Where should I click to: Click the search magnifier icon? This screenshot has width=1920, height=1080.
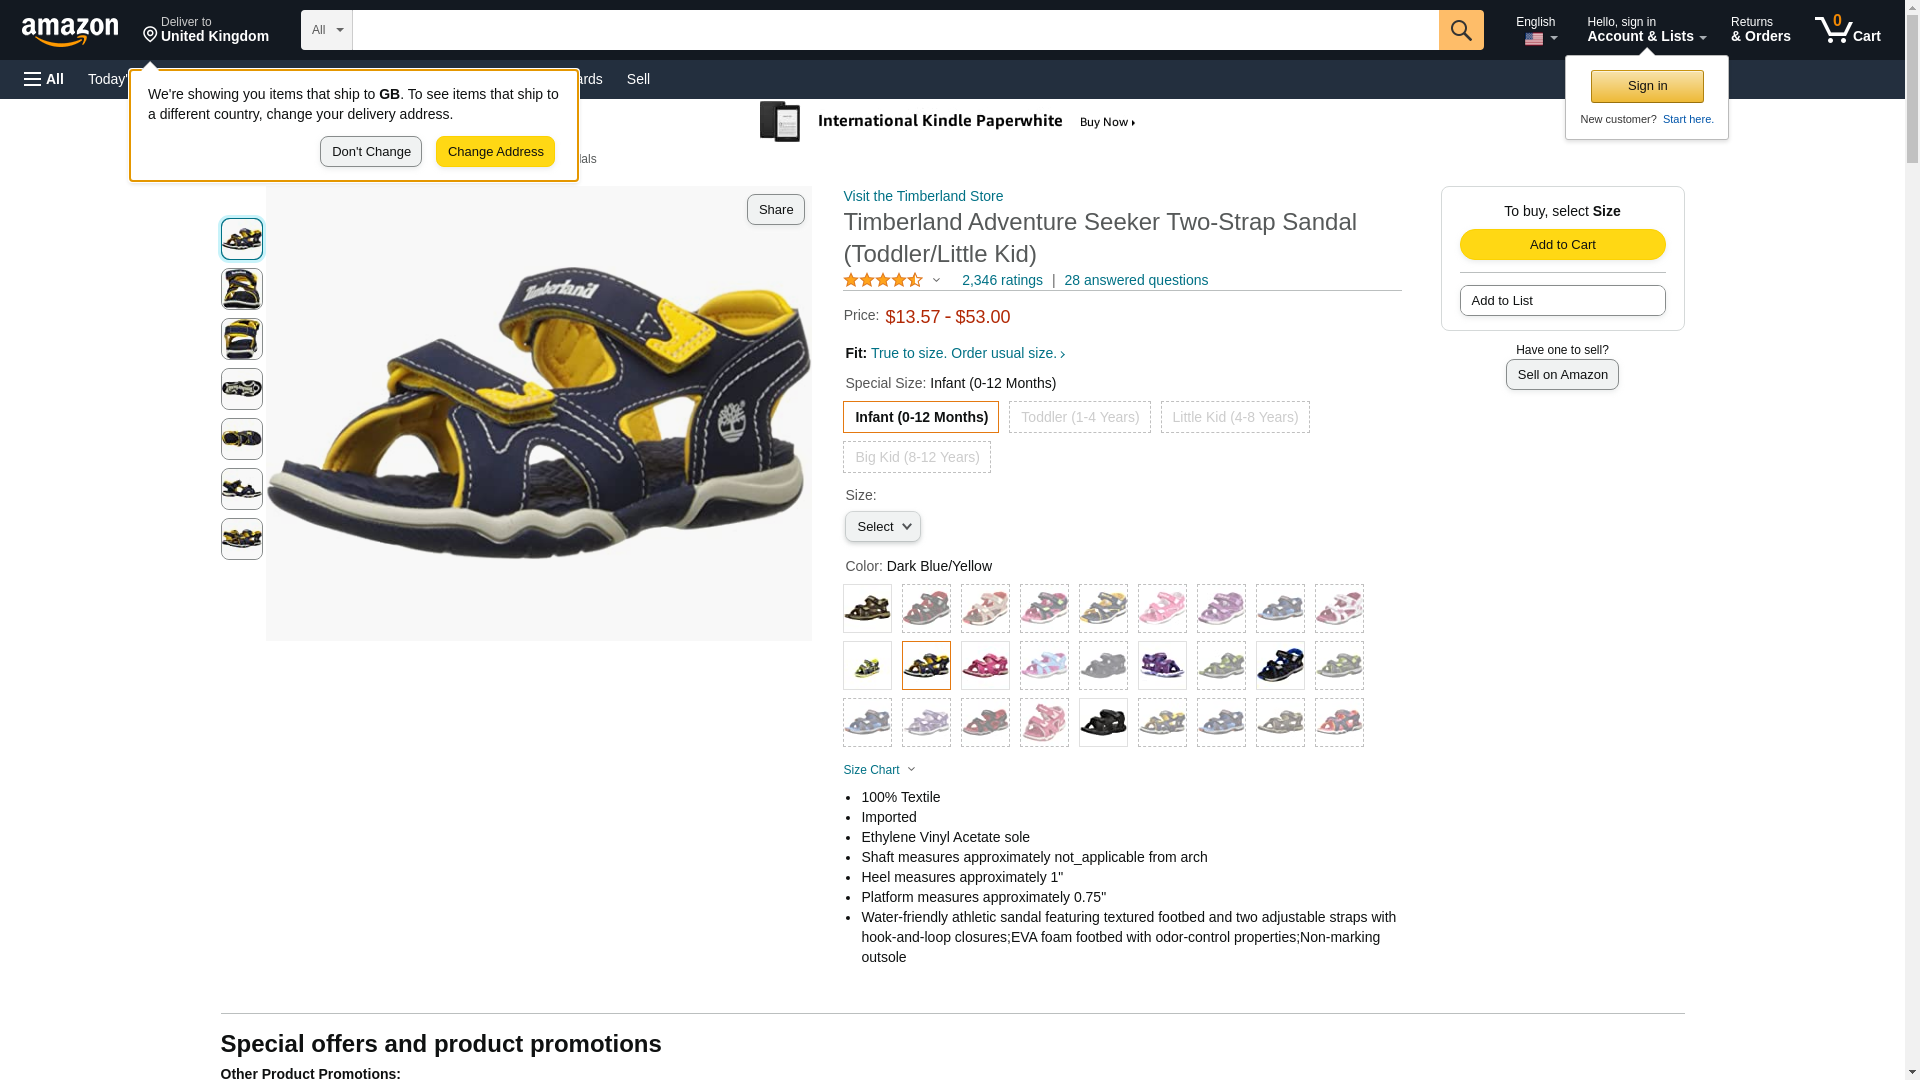click(1460, 30)
